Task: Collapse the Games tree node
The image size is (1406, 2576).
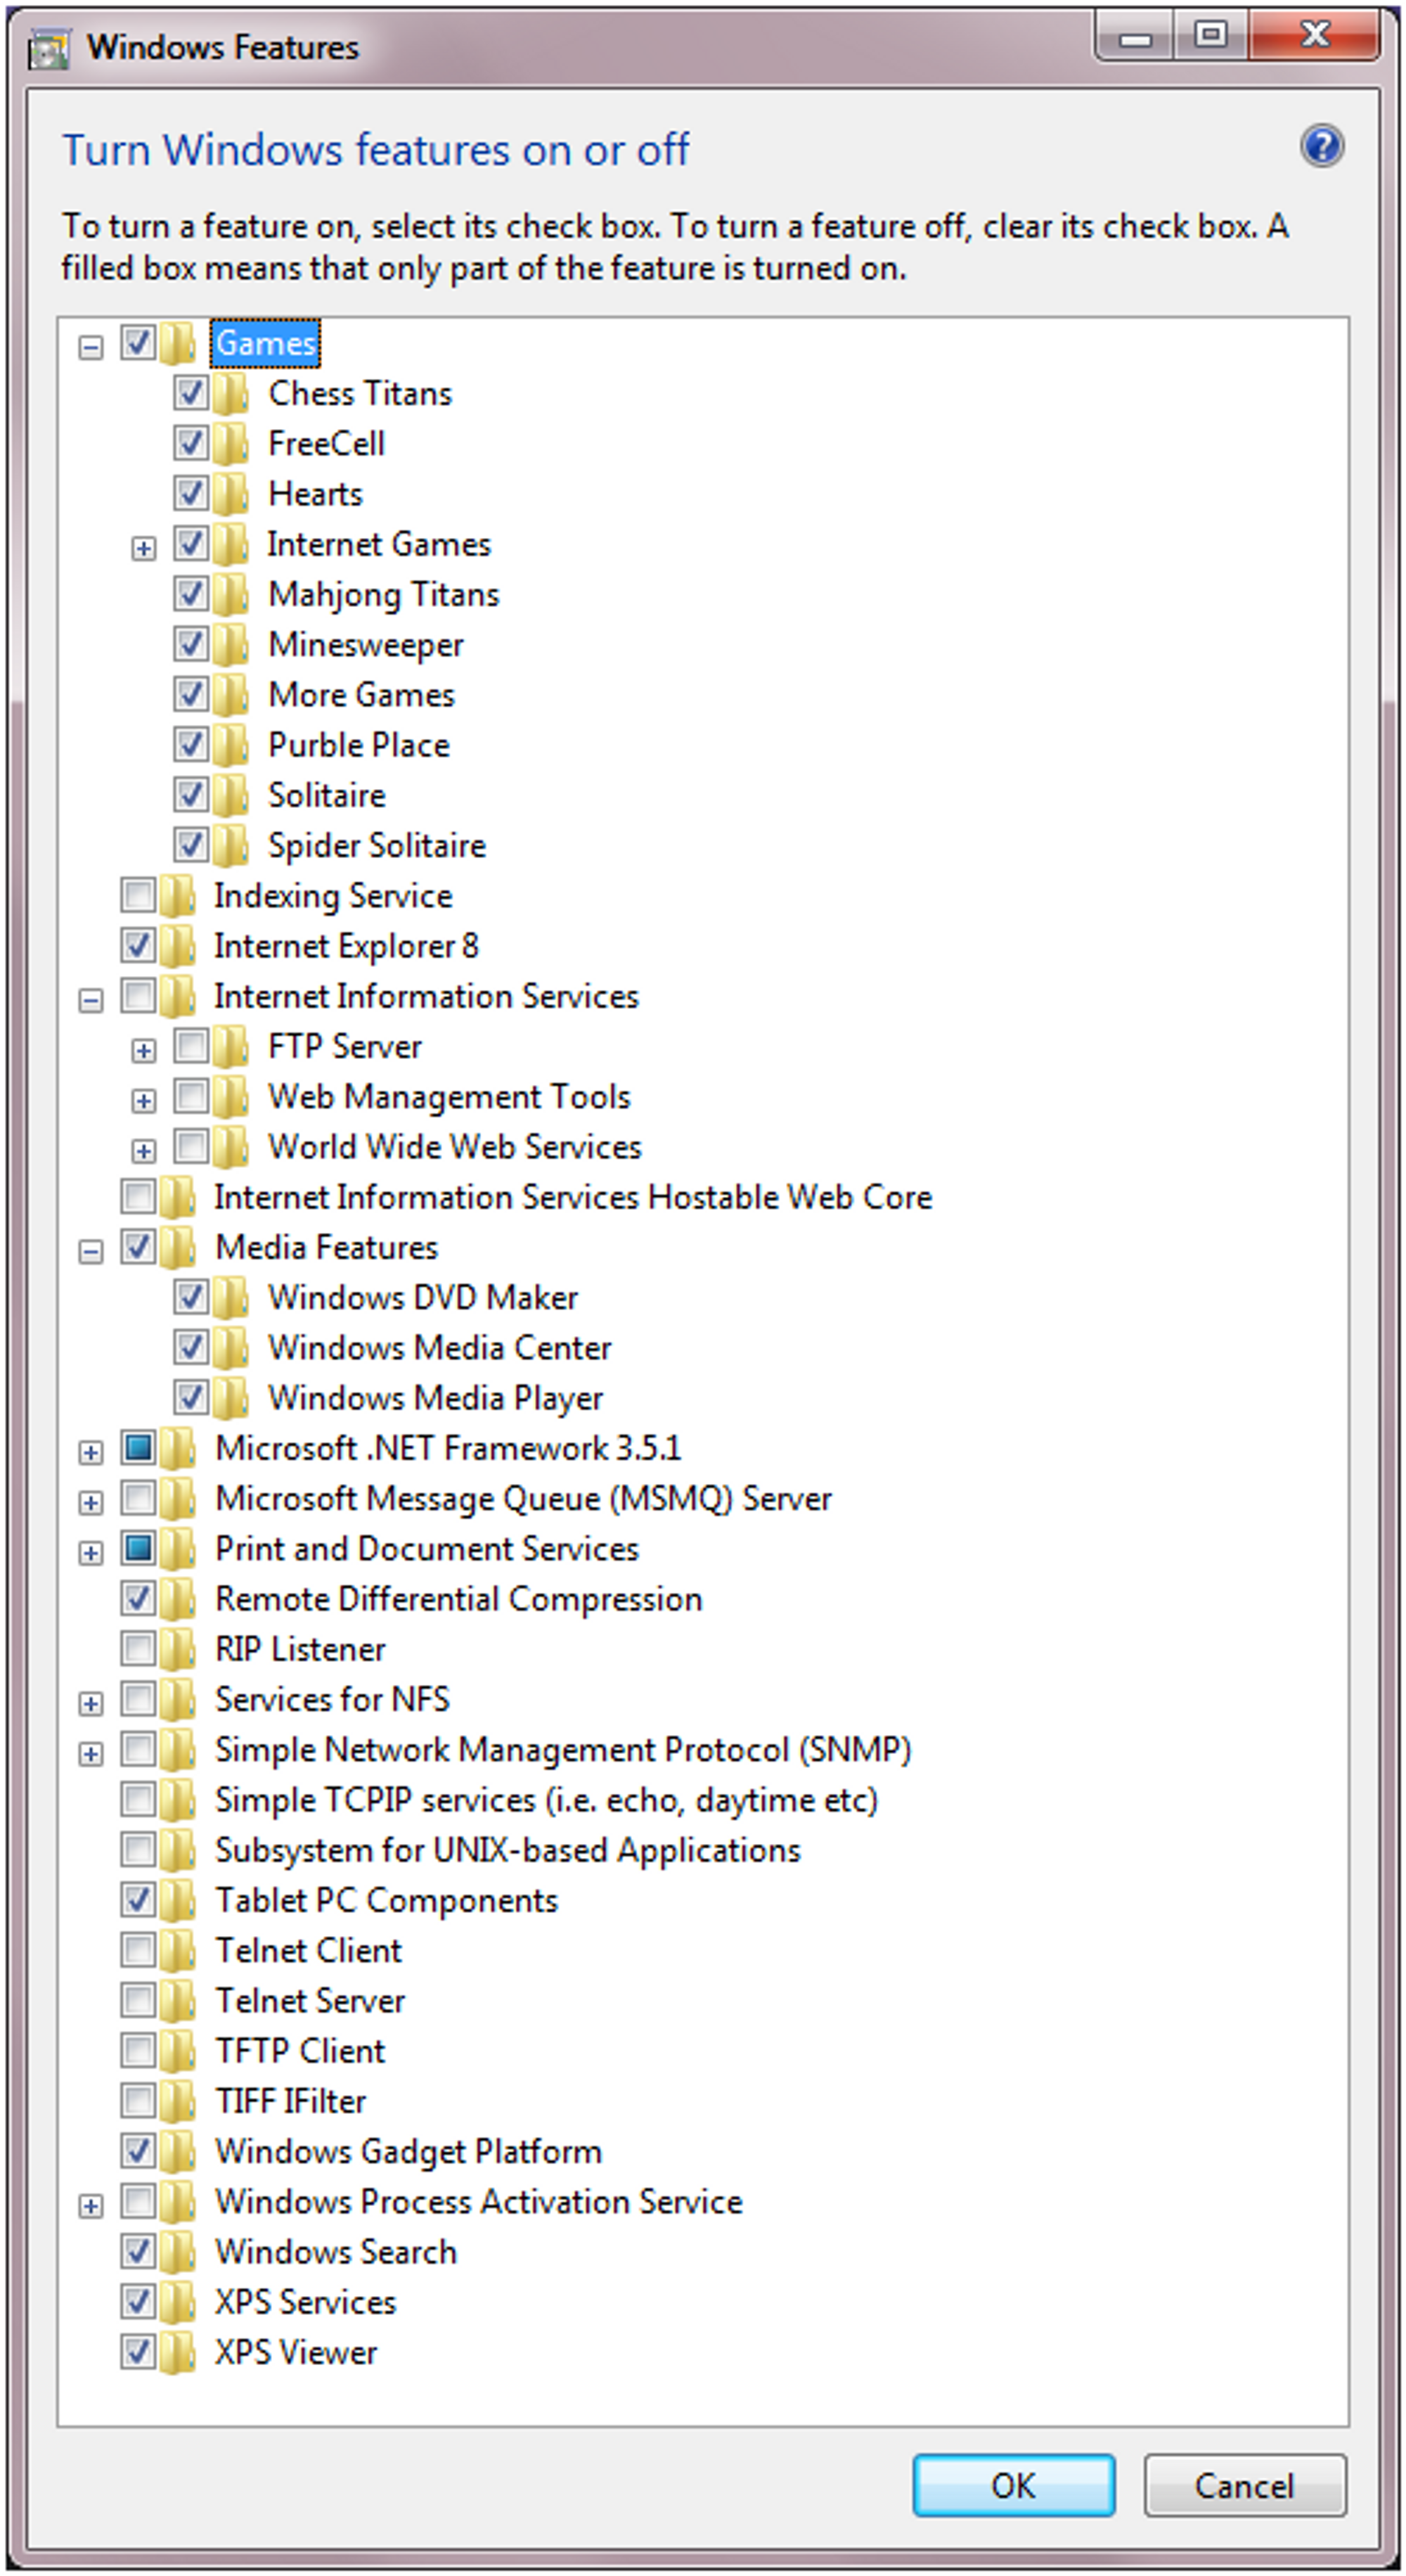Action: point(91,348)
